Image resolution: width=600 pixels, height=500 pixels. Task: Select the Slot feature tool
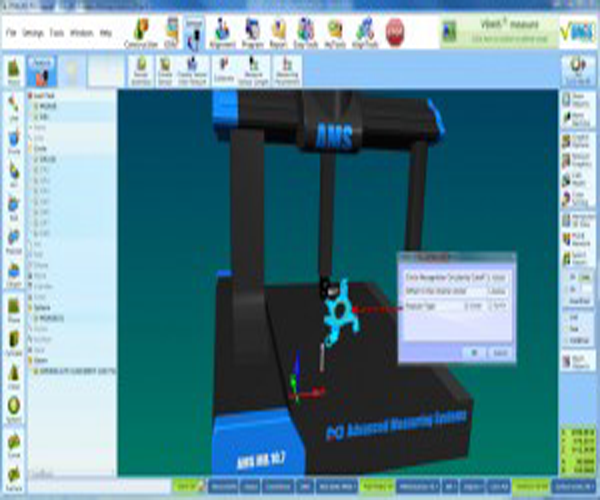pos(14,207)
